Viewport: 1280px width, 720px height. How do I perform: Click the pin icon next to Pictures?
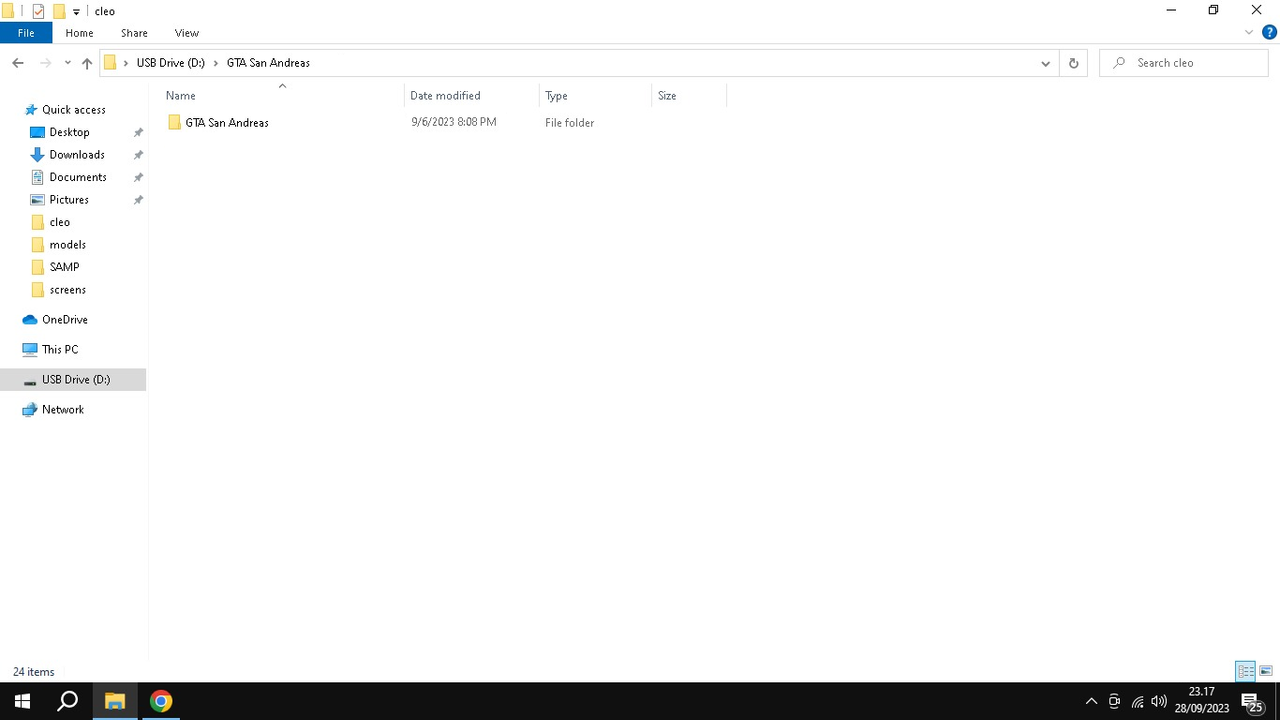138,200
